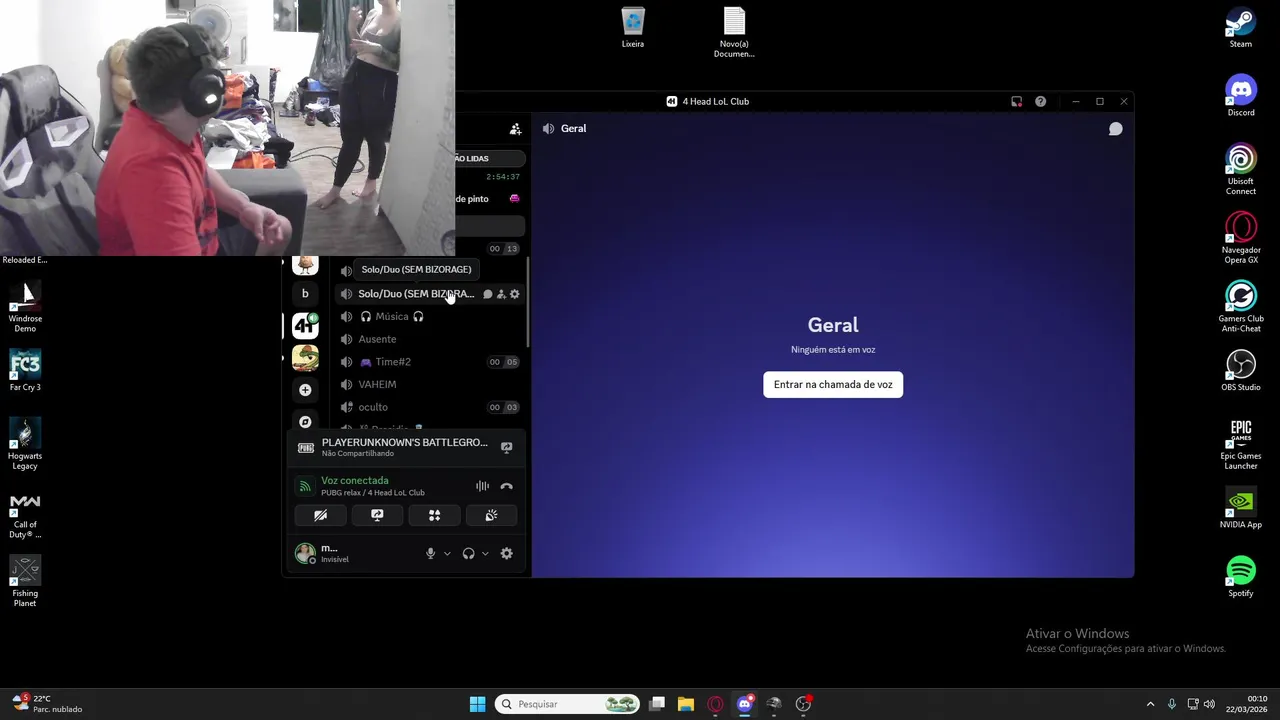
Task: Select Far Cry 3 desktop shortcut
Action: pos(25,370)
